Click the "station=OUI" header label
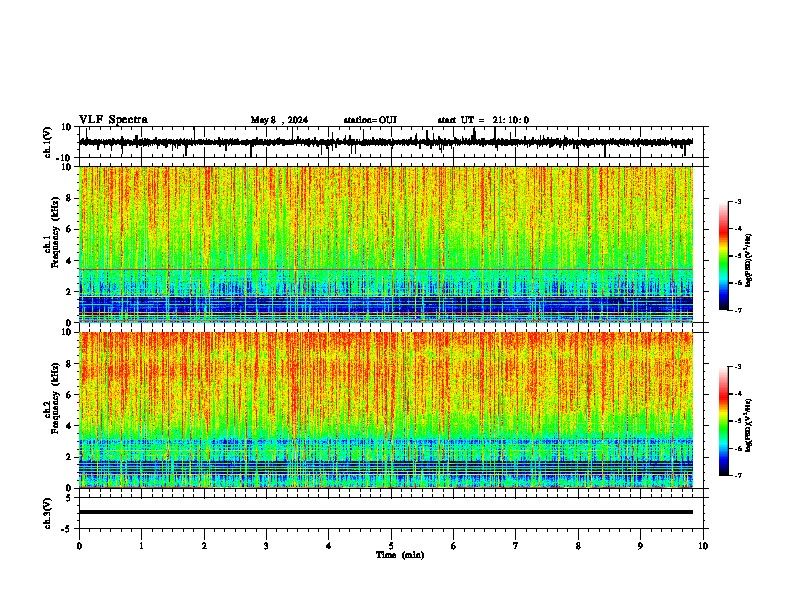This screenshot has height=612, width=792. 370,120
